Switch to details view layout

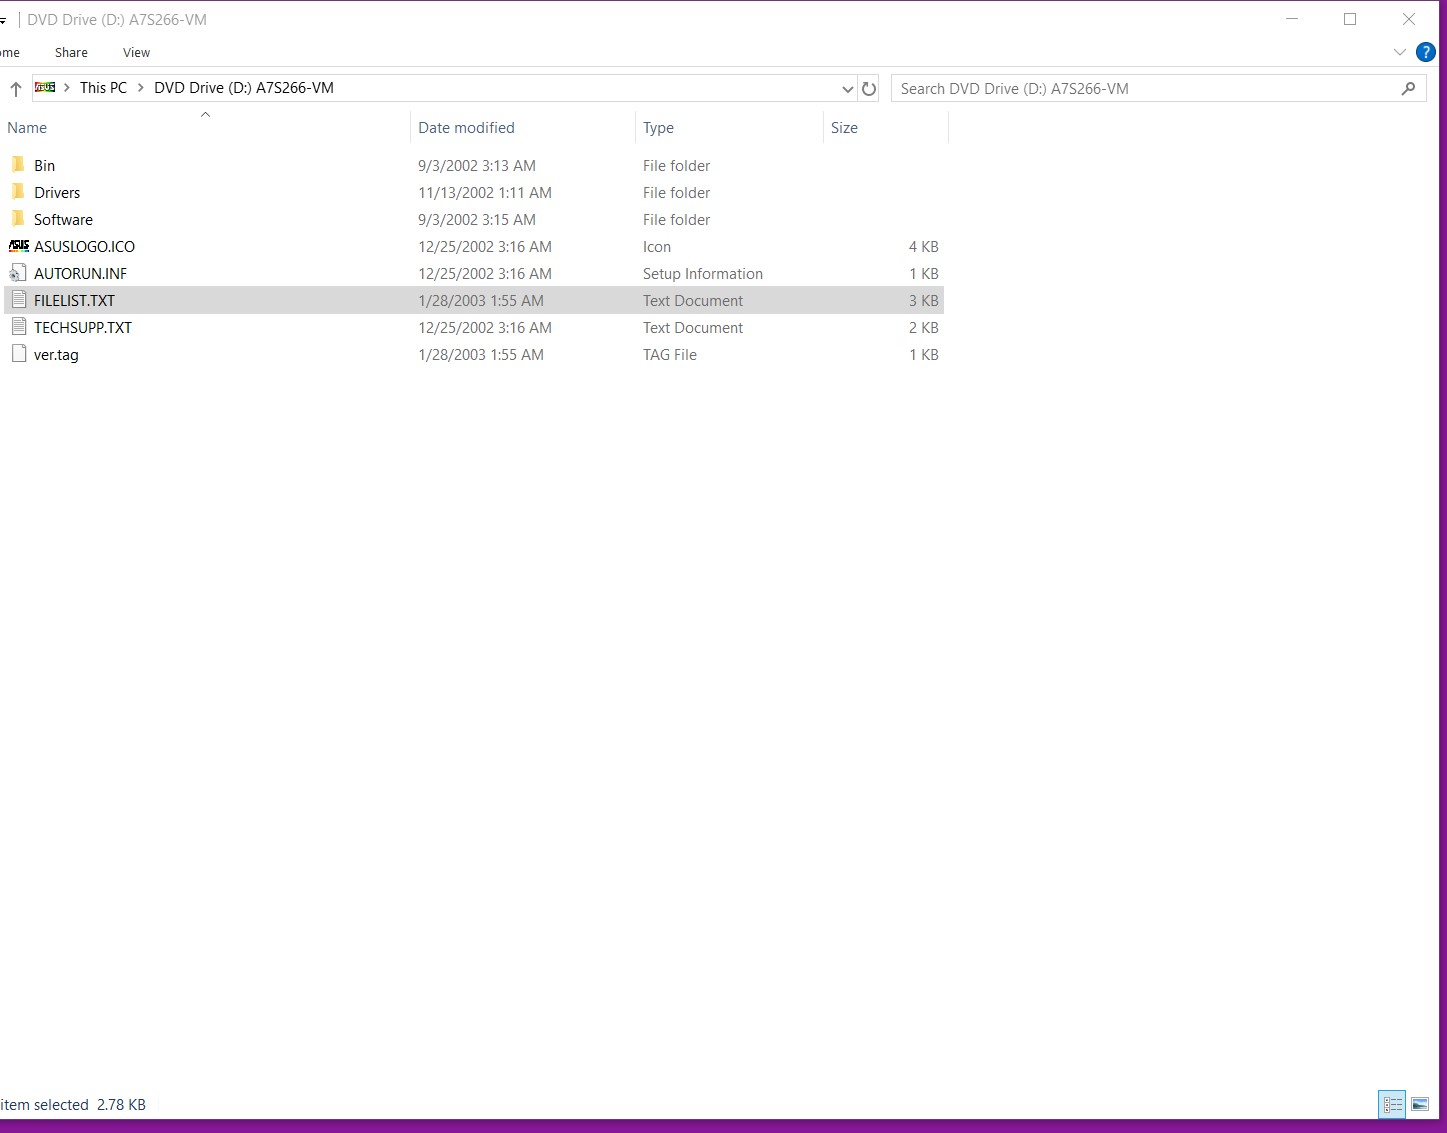click(x=1392, y=1104)
